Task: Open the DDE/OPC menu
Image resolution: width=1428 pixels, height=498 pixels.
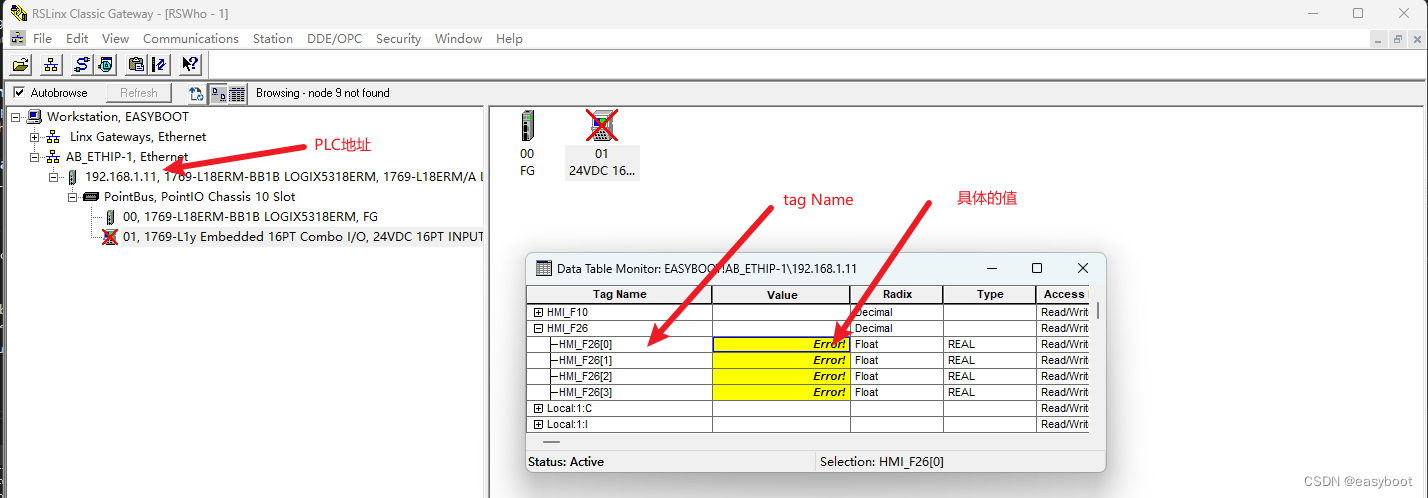Action: [x=334, y=38]
